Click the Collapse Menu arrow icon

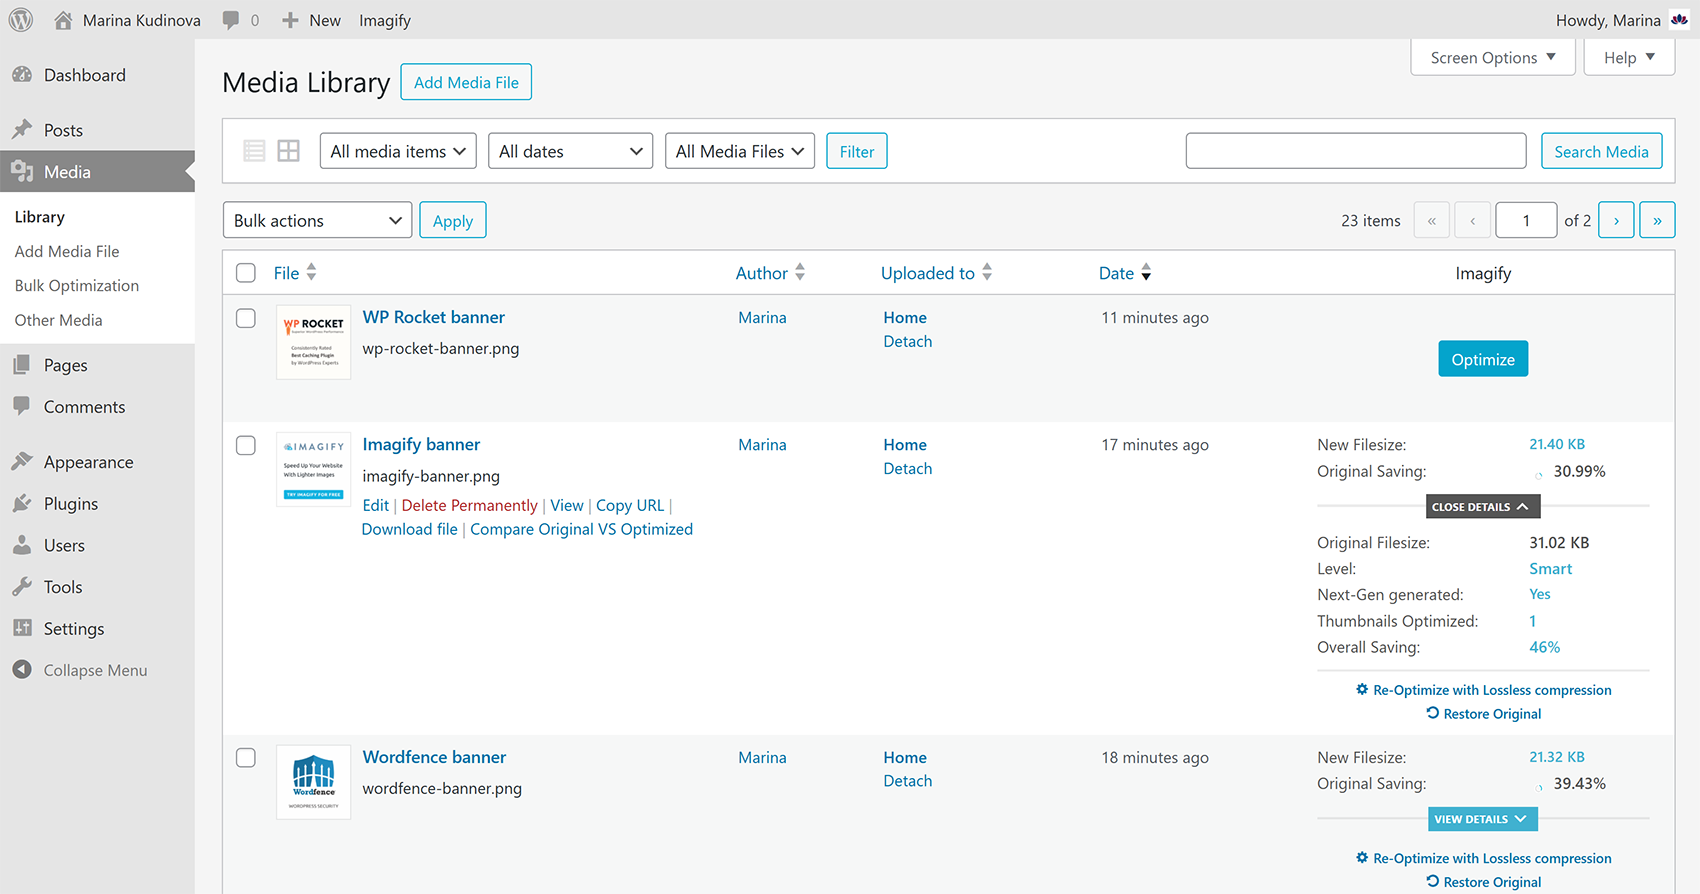tap(22, 670)
